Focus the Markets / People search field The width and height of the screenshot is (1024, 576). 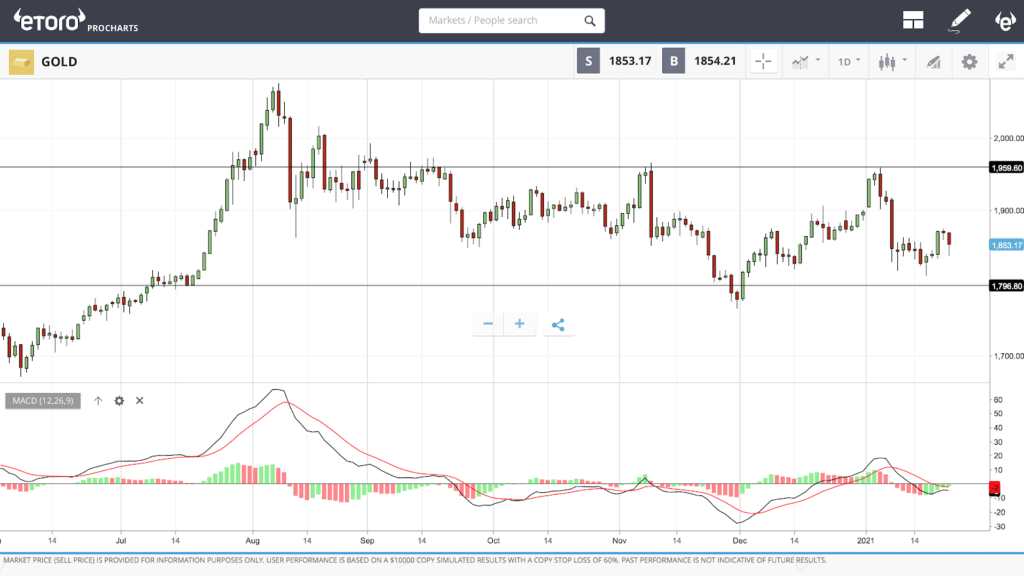pos(511,21)
